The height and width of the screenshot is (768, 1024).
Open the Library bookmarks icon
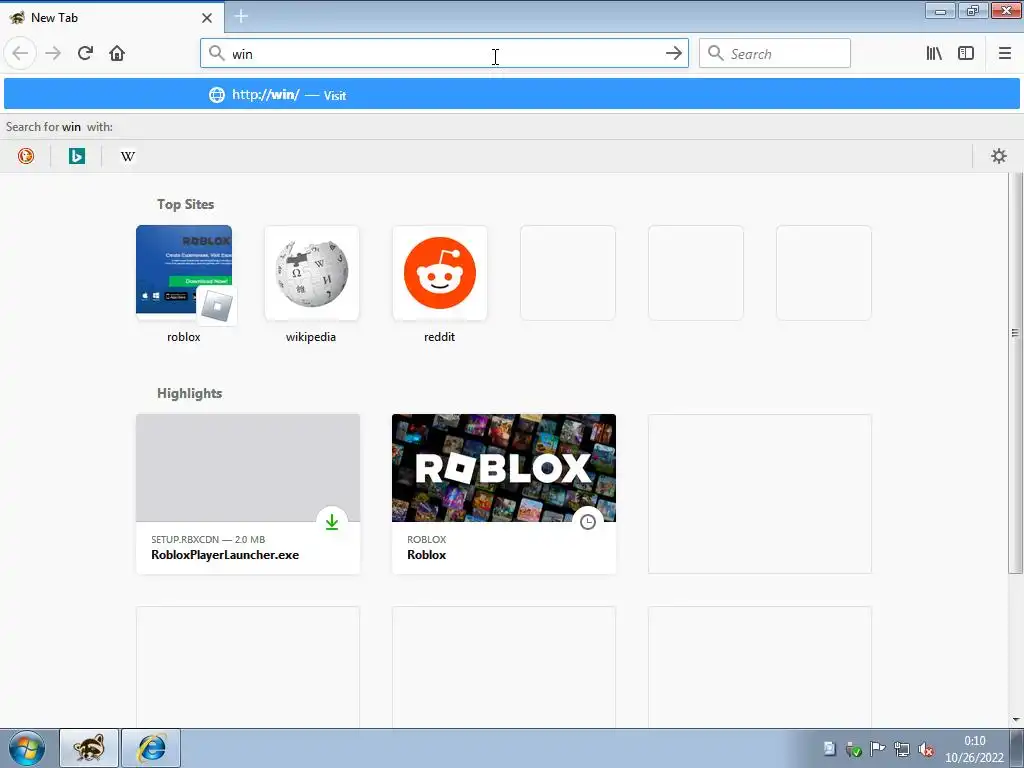pos(934,53)
